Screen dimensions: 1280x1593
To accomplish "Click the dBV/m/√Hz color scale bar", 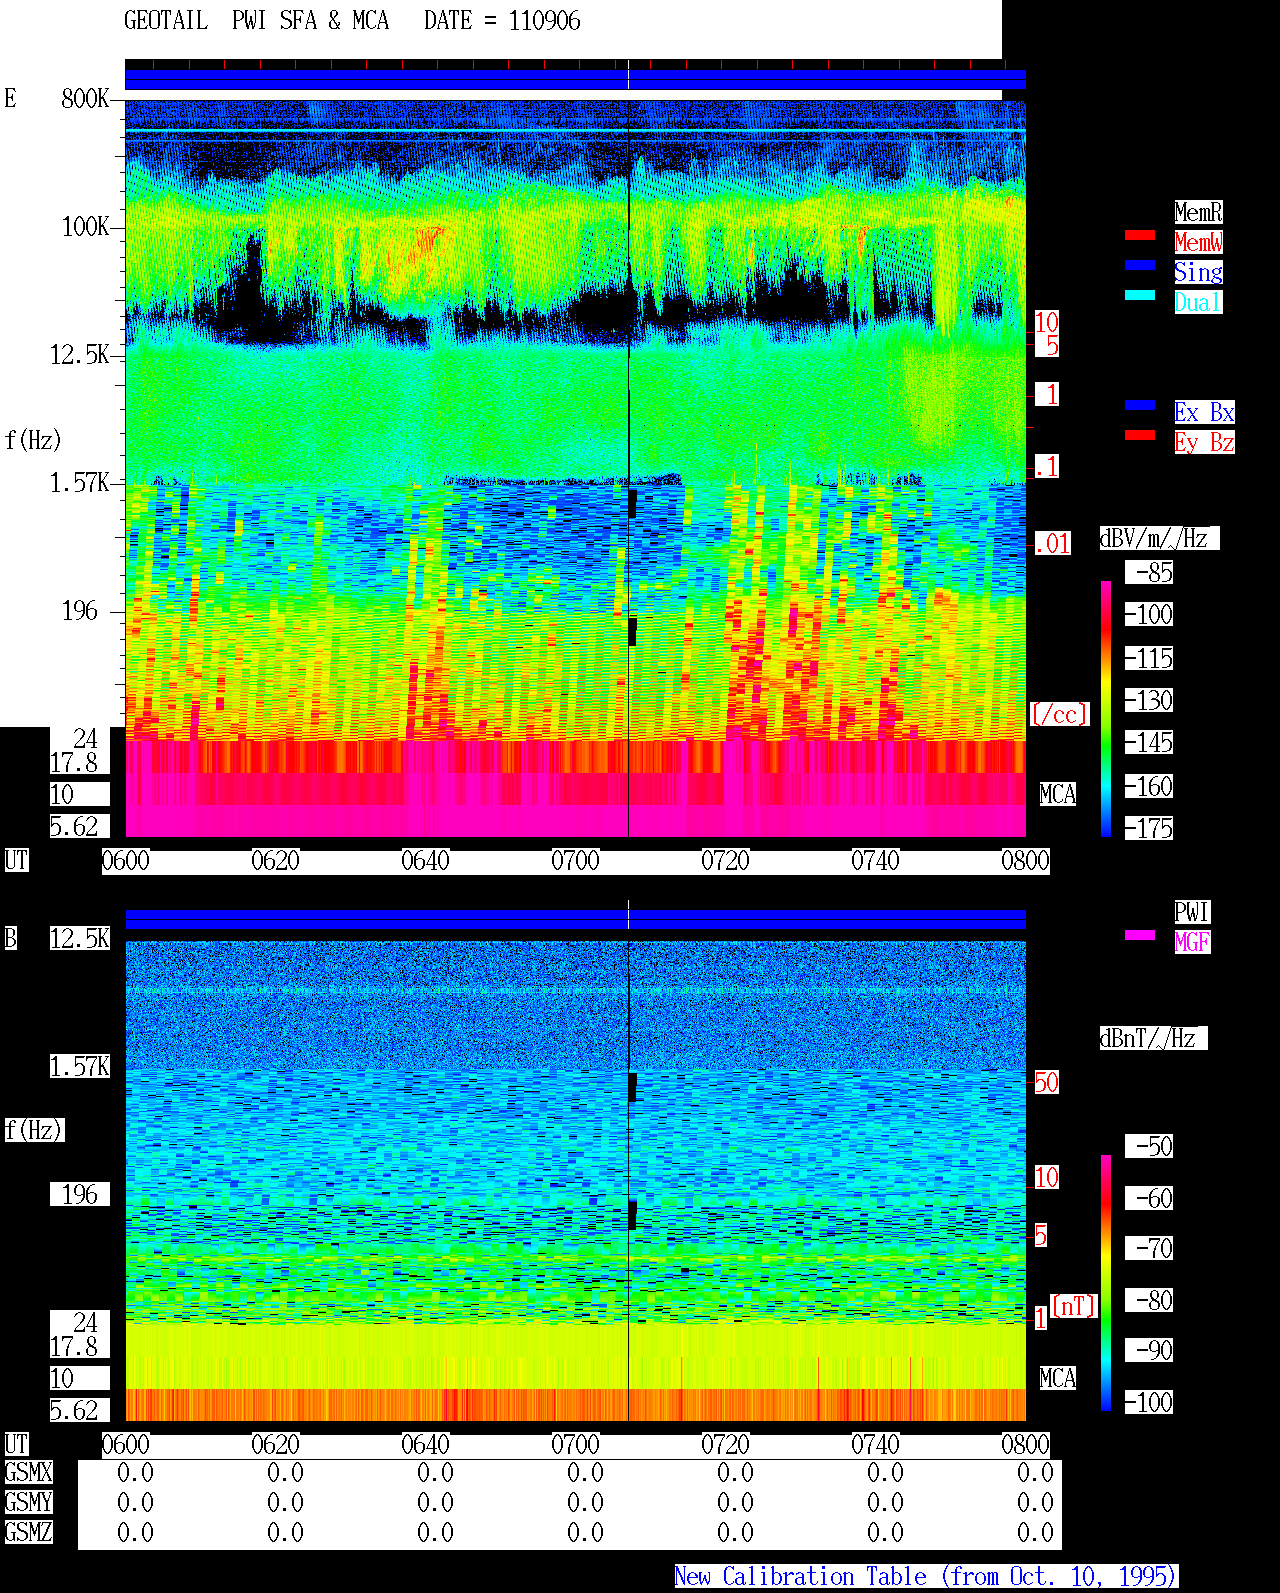I will pos(1106,708).
